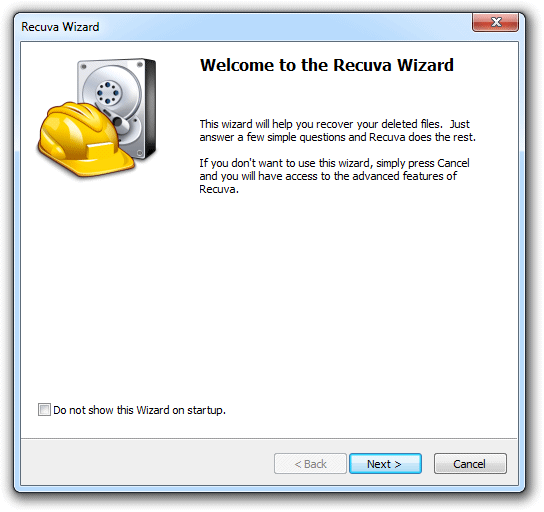The width and height of the screenshot is (544, 512).
Task: Click the 'Welcome to the Recuva Wizard' heading
Action: [327, 65]
